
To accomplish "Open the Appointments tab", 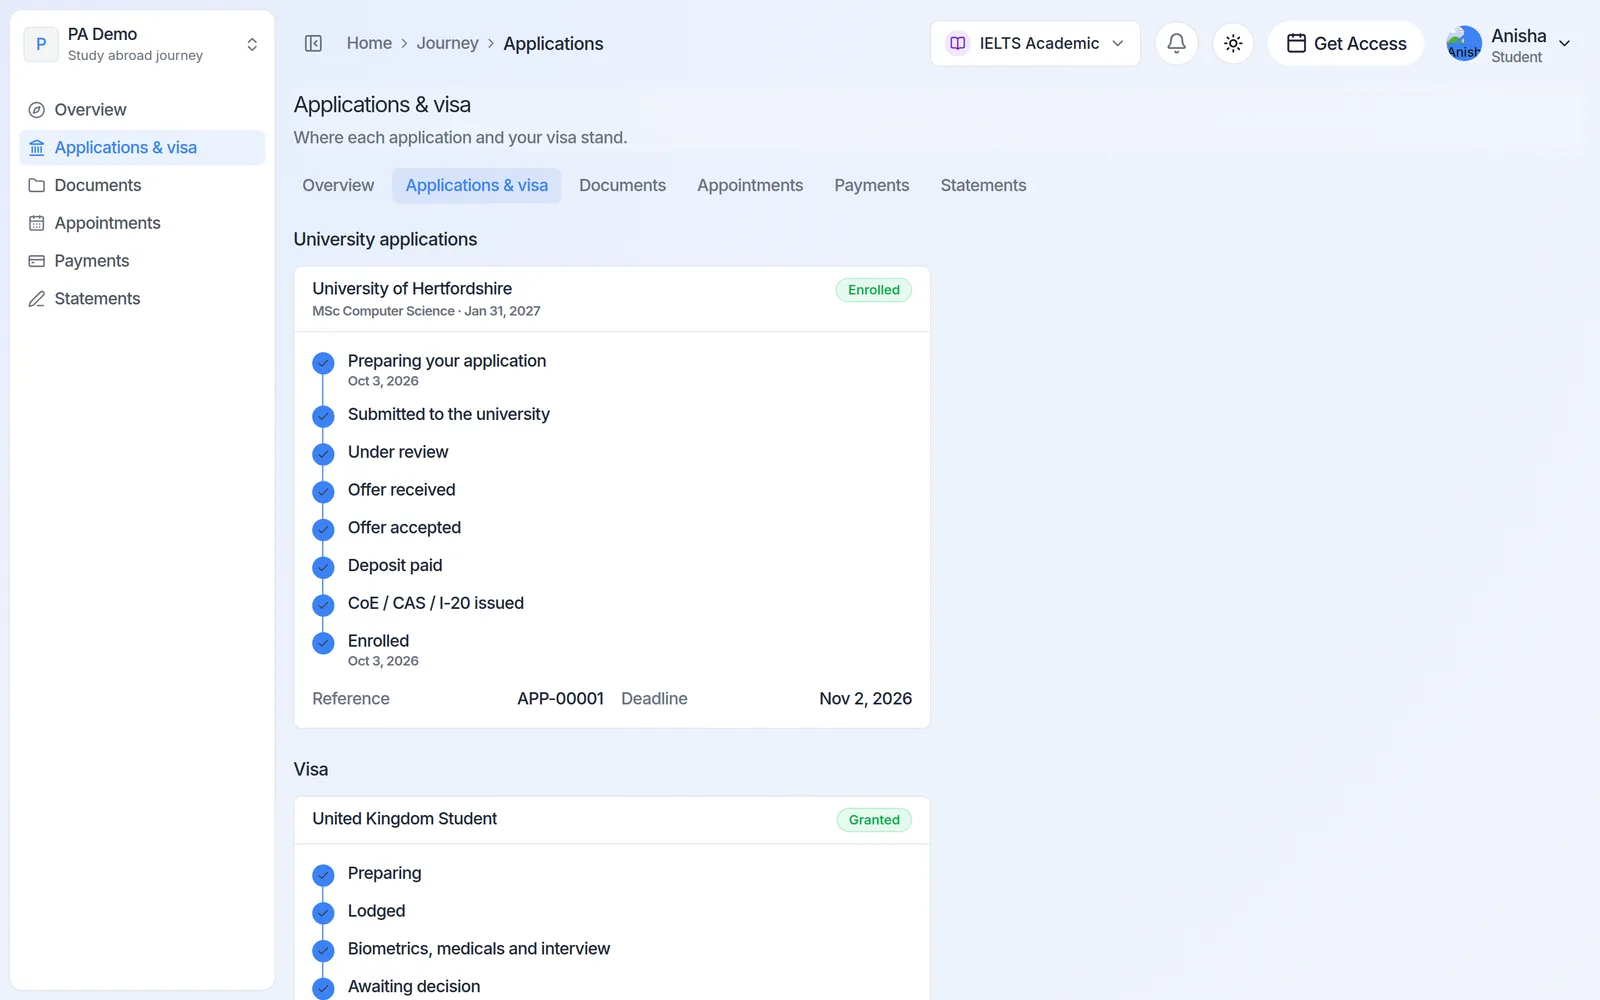I will pyautogui.click(x=750, y=186).
